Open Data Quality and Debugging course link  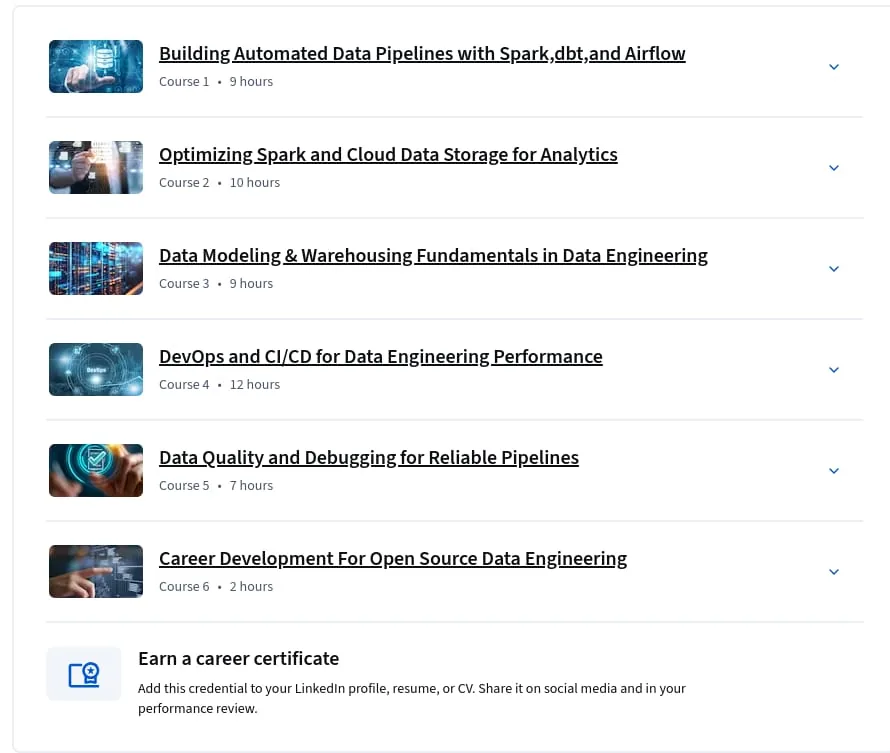[x=368, y=458]
